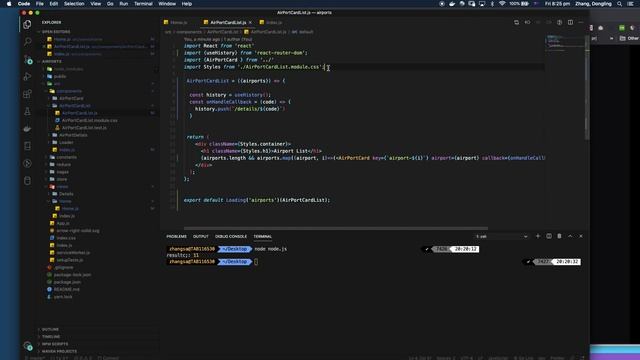Open the Docker whale icon view
Screen dimensions: 640x360
click(27, 129)
